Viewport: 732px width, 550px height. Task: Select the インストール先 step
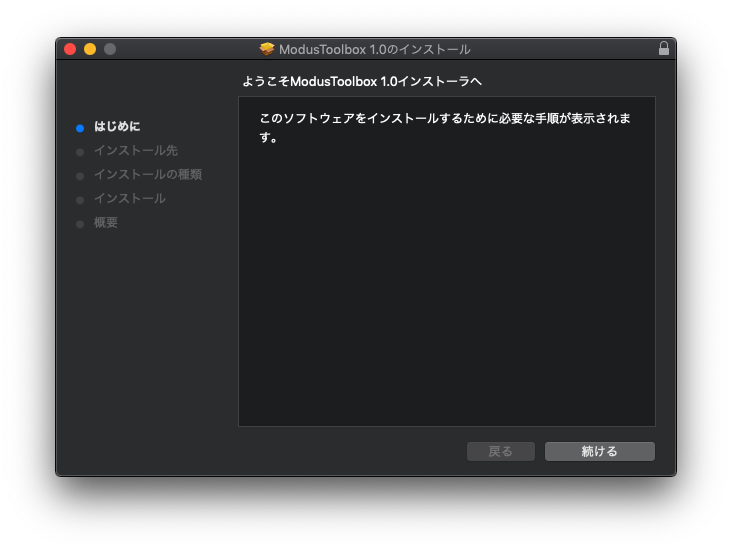tap(136, 150)
